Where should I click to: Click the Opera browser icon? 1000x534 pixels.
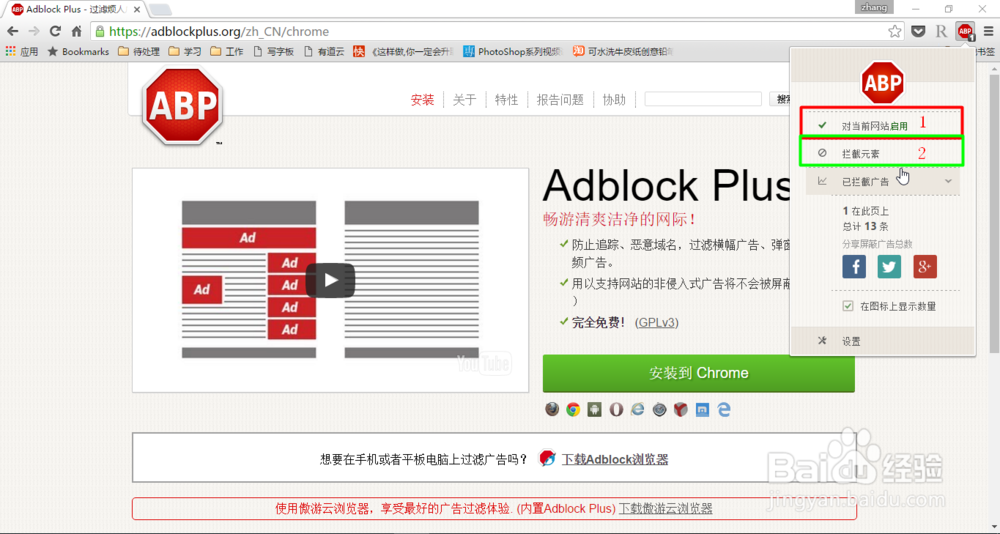pyautogui.click(x=616, y=409)
